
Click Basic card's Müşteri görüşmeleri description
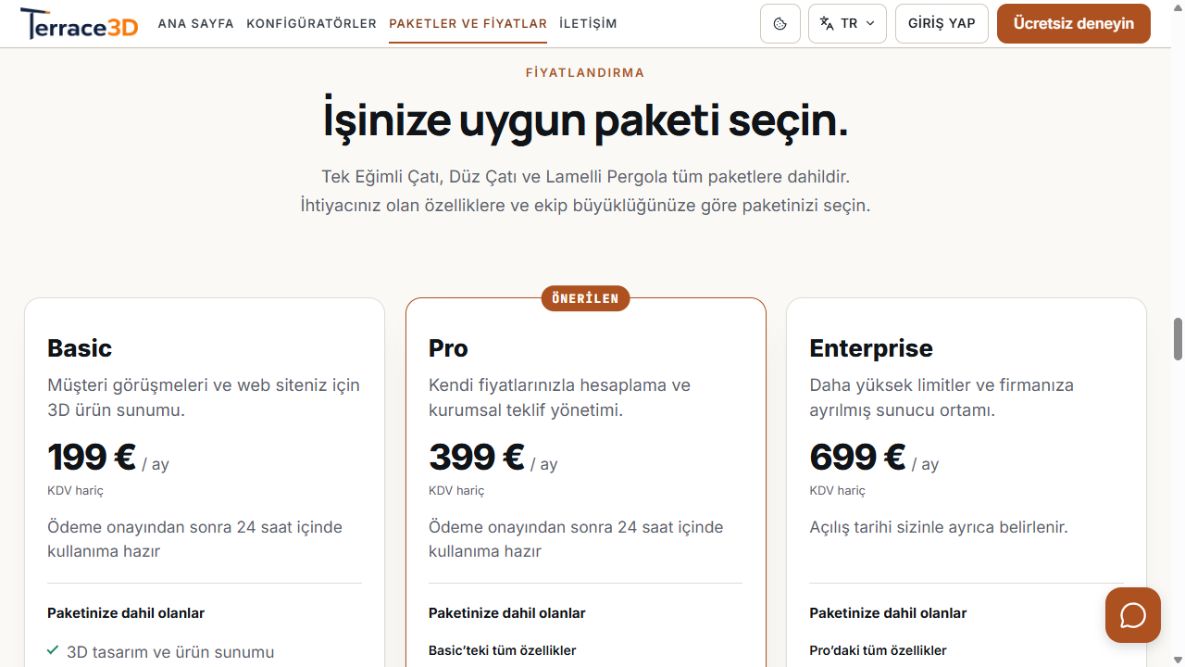[203, 397]
